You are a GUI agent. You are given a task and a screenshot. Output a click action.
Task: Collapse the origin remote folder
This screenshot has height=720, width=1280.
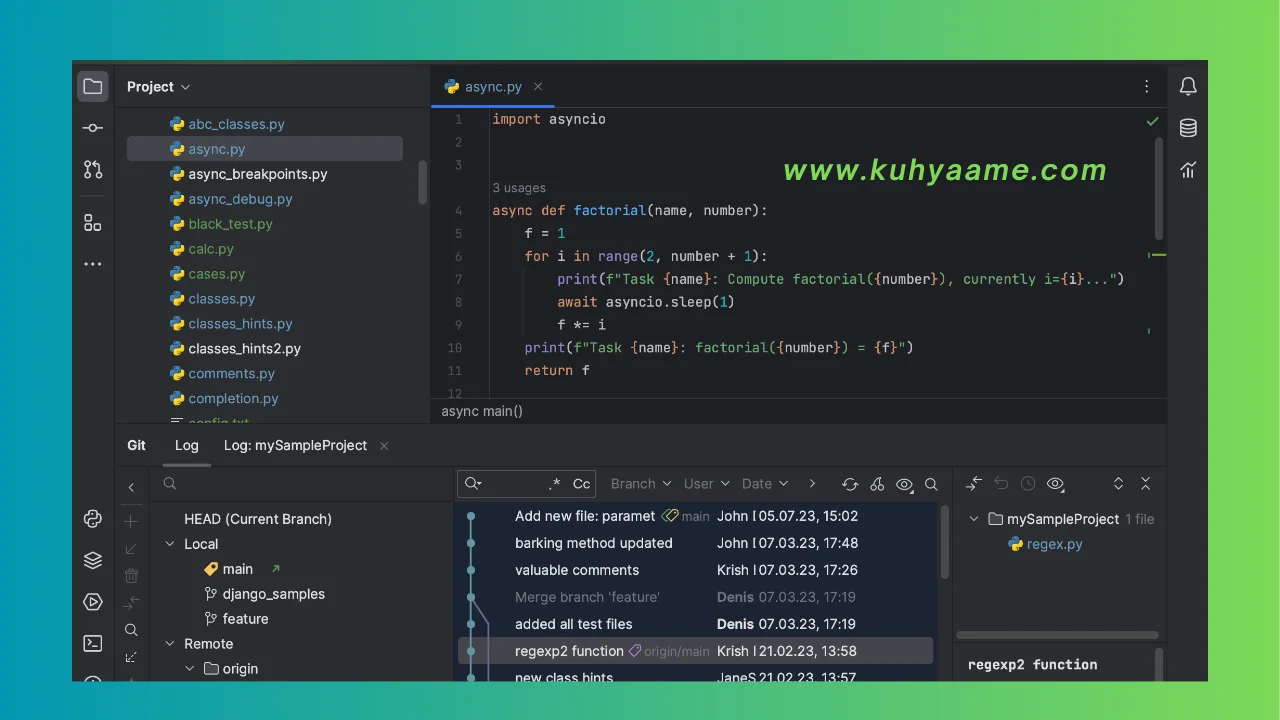190,669
